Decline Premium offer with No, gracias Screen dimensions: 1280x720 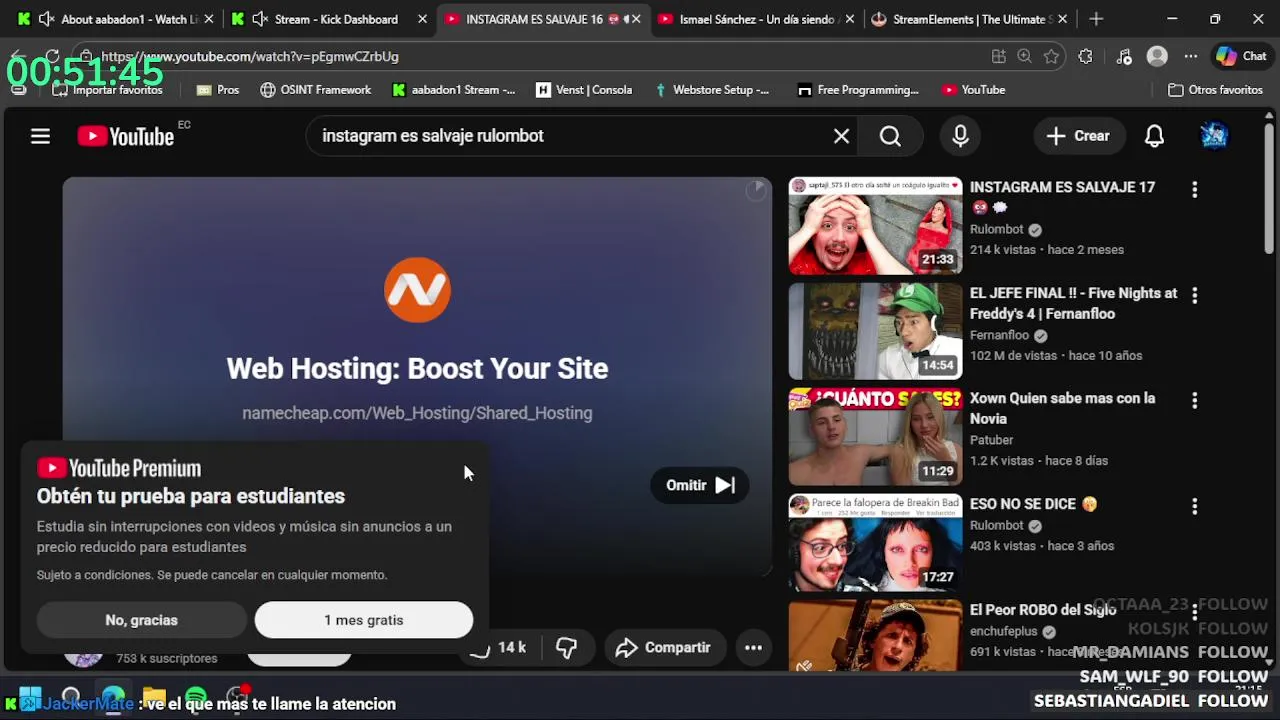click(141, 620)
